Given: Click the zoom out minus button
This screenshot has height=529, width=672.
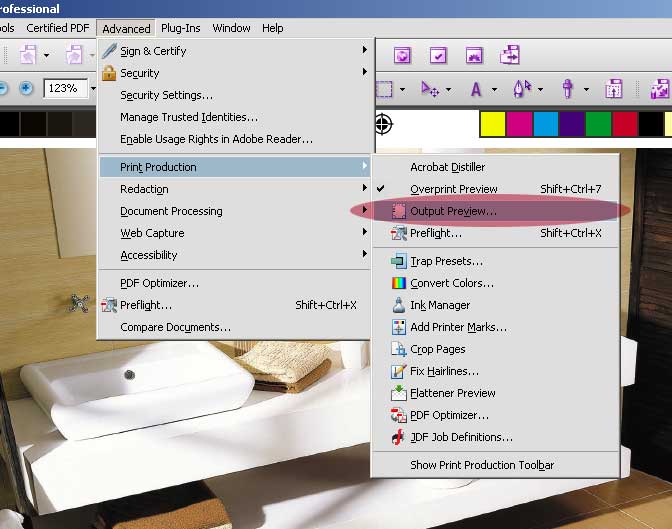Looking at the screenshot, I should [3, 88].
